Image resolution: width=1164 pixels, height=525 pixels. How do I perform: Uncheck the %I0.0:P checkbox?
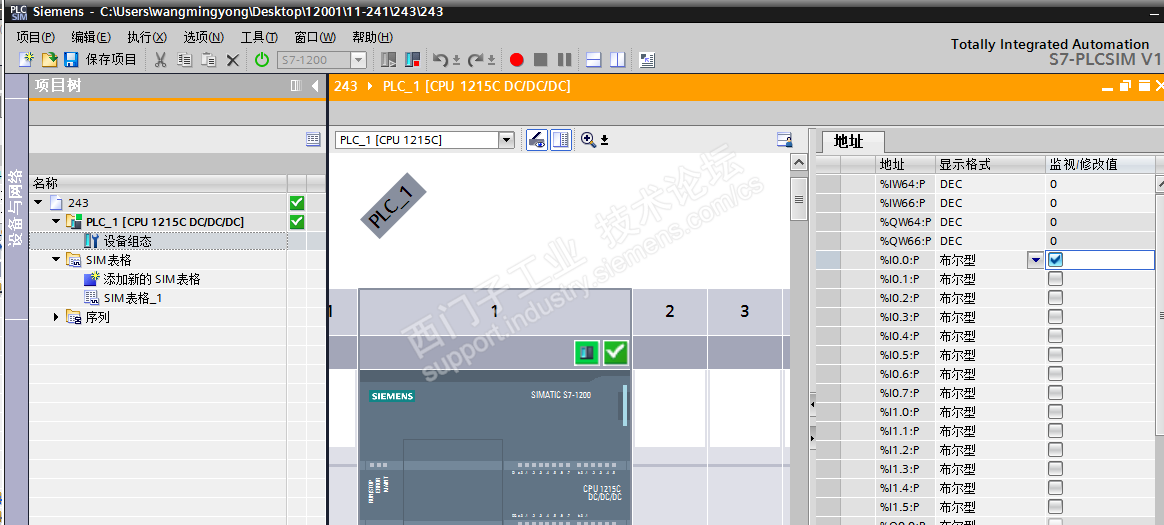(x=1055, y=259)
